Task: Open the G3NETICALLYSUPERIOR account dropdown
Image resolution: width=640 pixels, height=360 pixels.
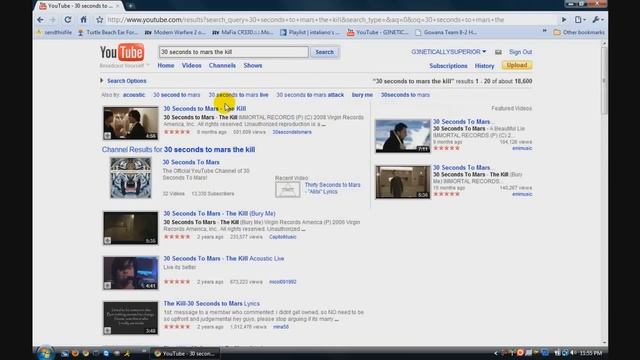Action: click(449, 52)
